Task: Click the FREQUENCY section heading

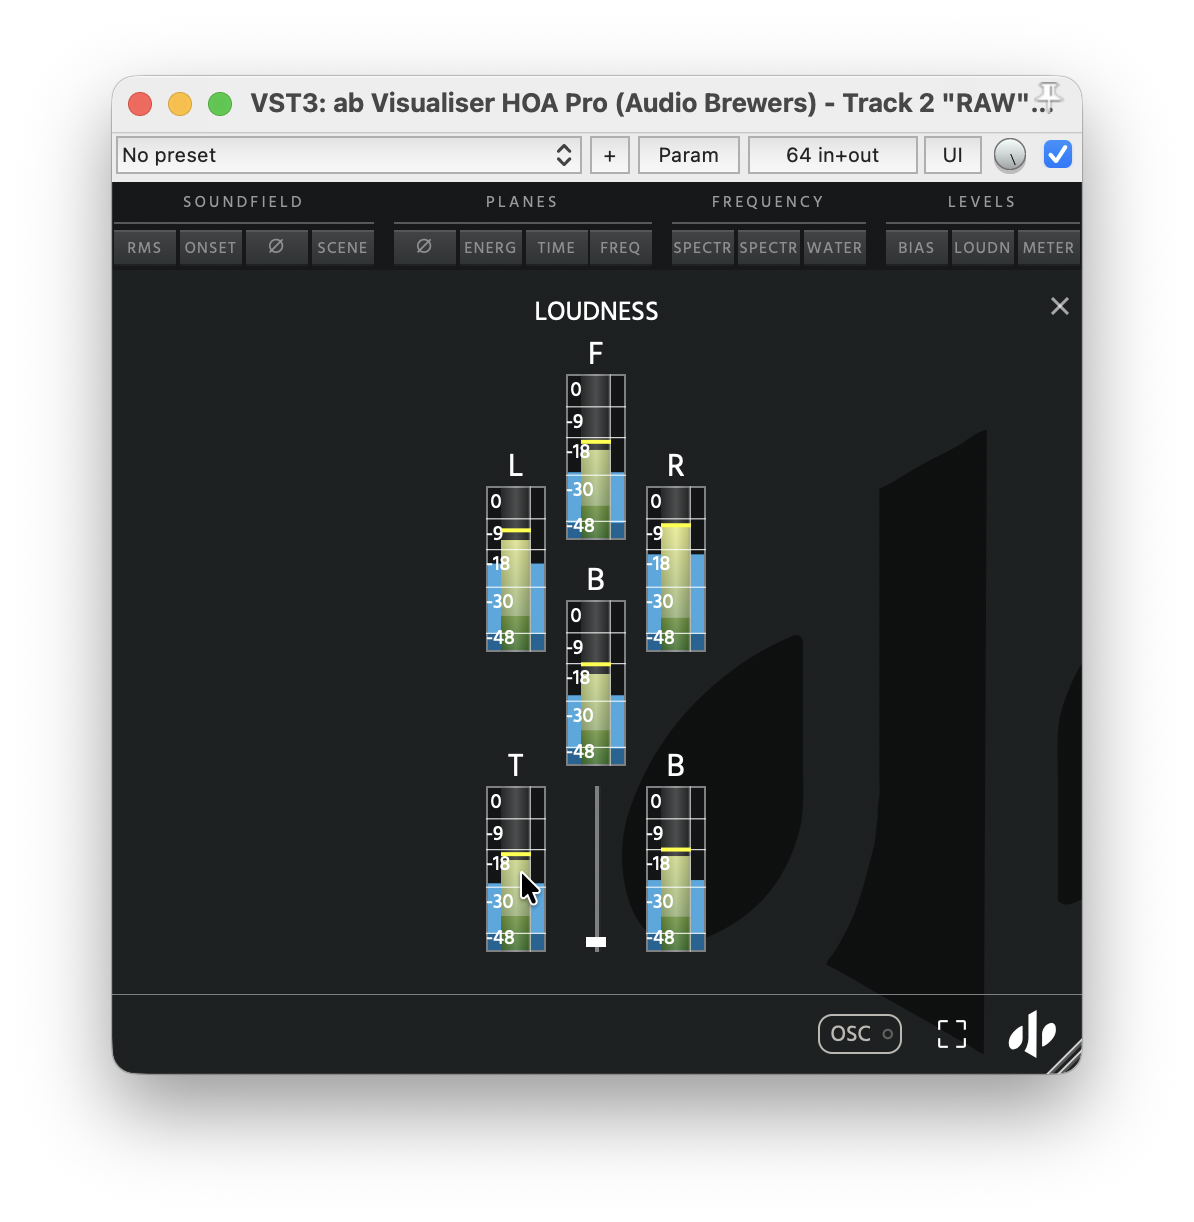Action: [x=768, y=202]
